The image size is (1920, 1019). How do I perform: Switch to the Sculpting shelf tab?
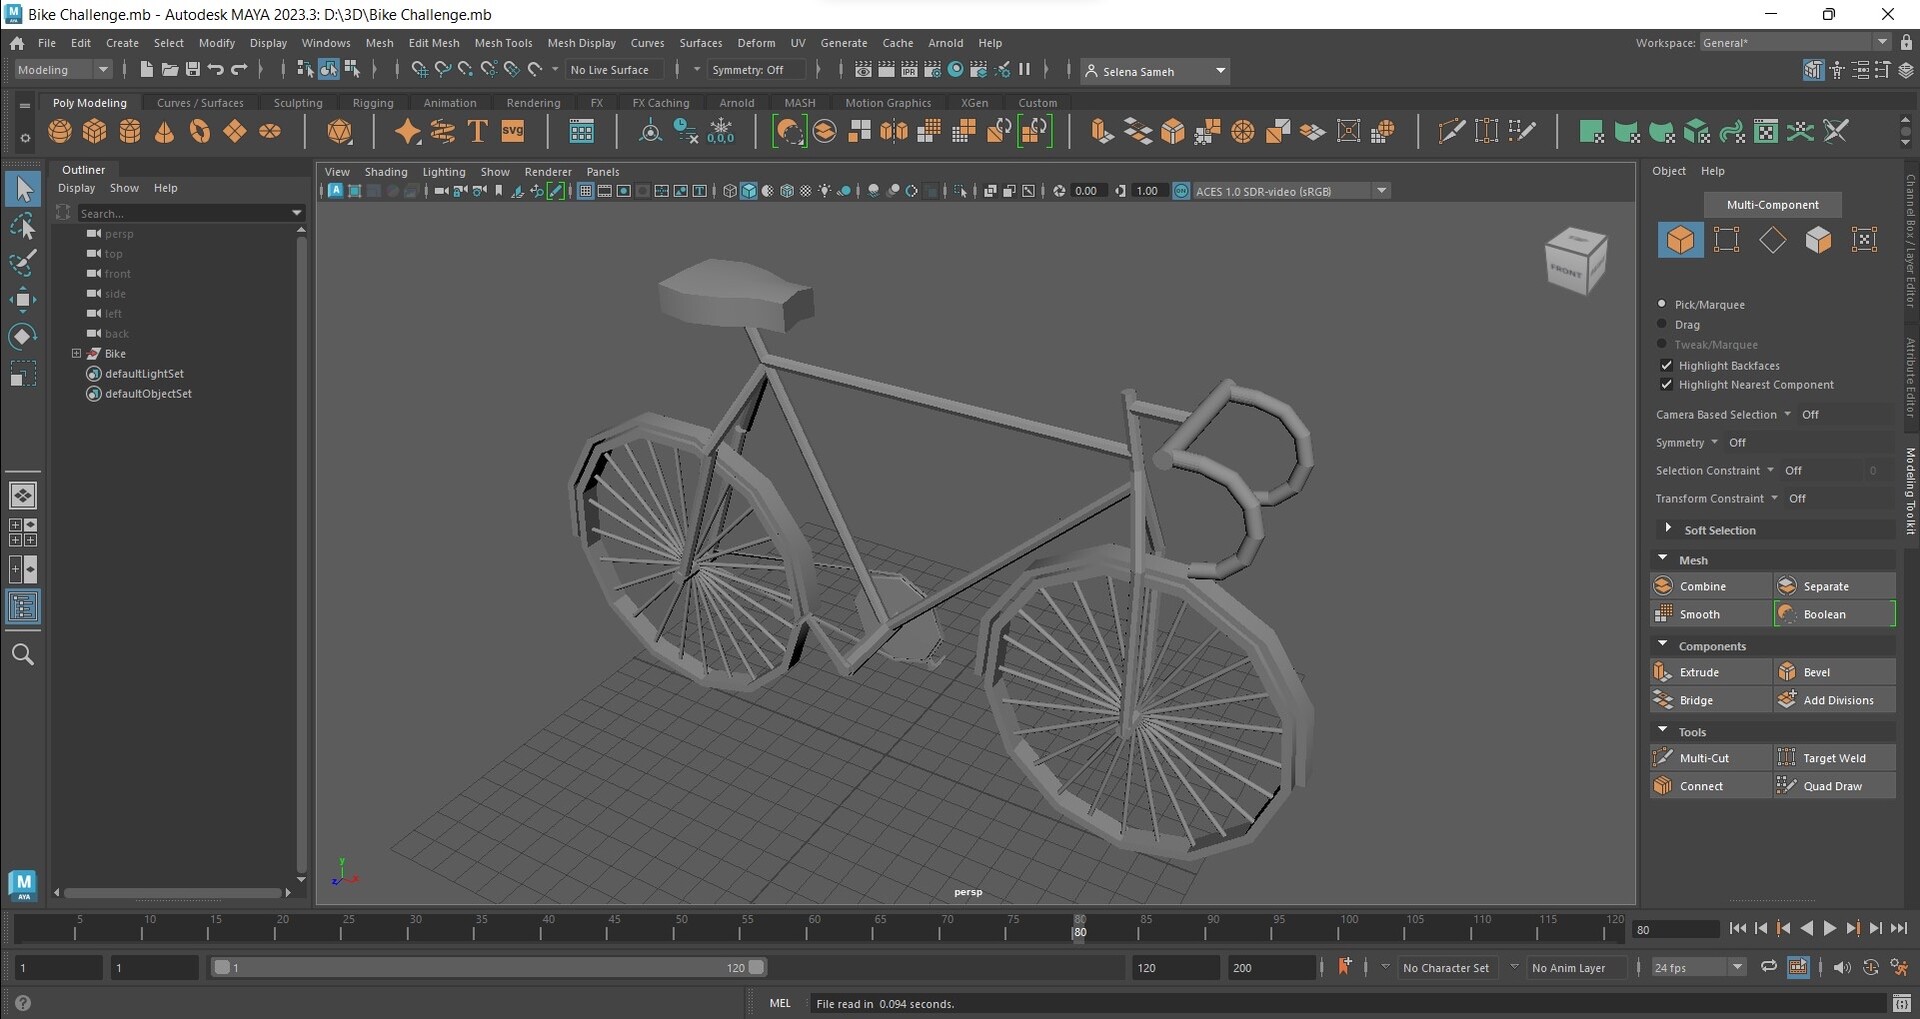(x=298, y=103)
